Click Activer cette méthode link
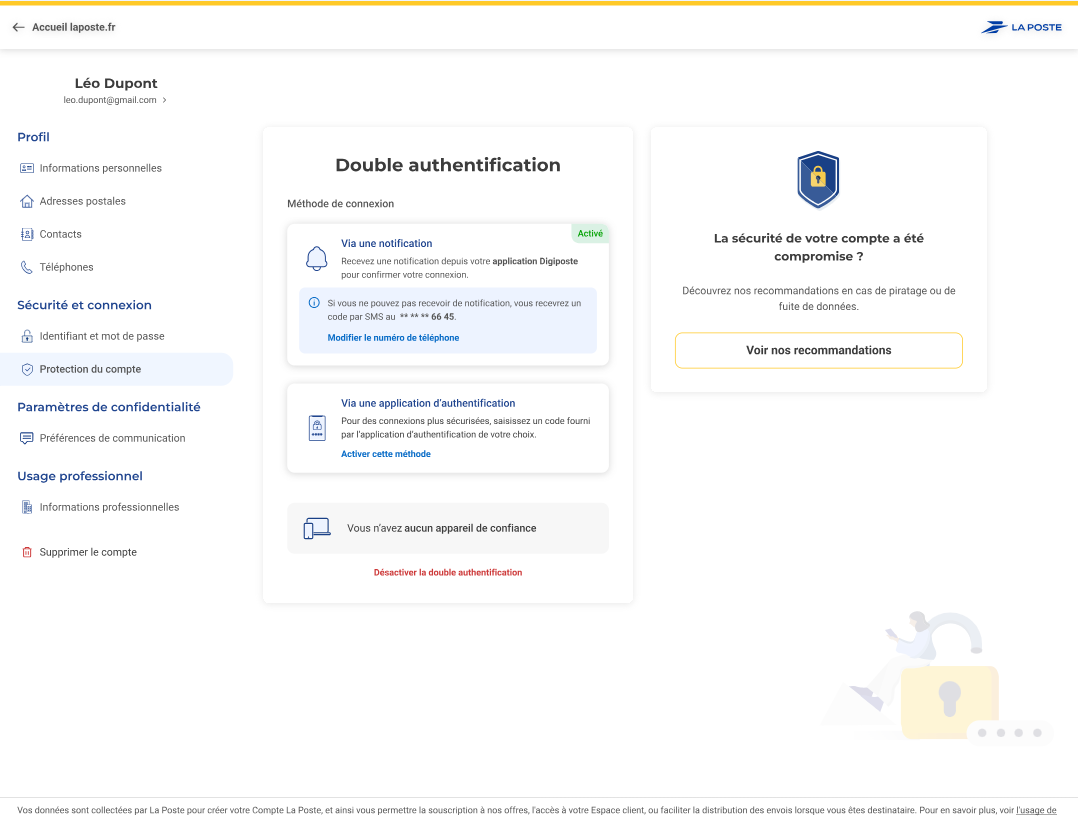 386,454
